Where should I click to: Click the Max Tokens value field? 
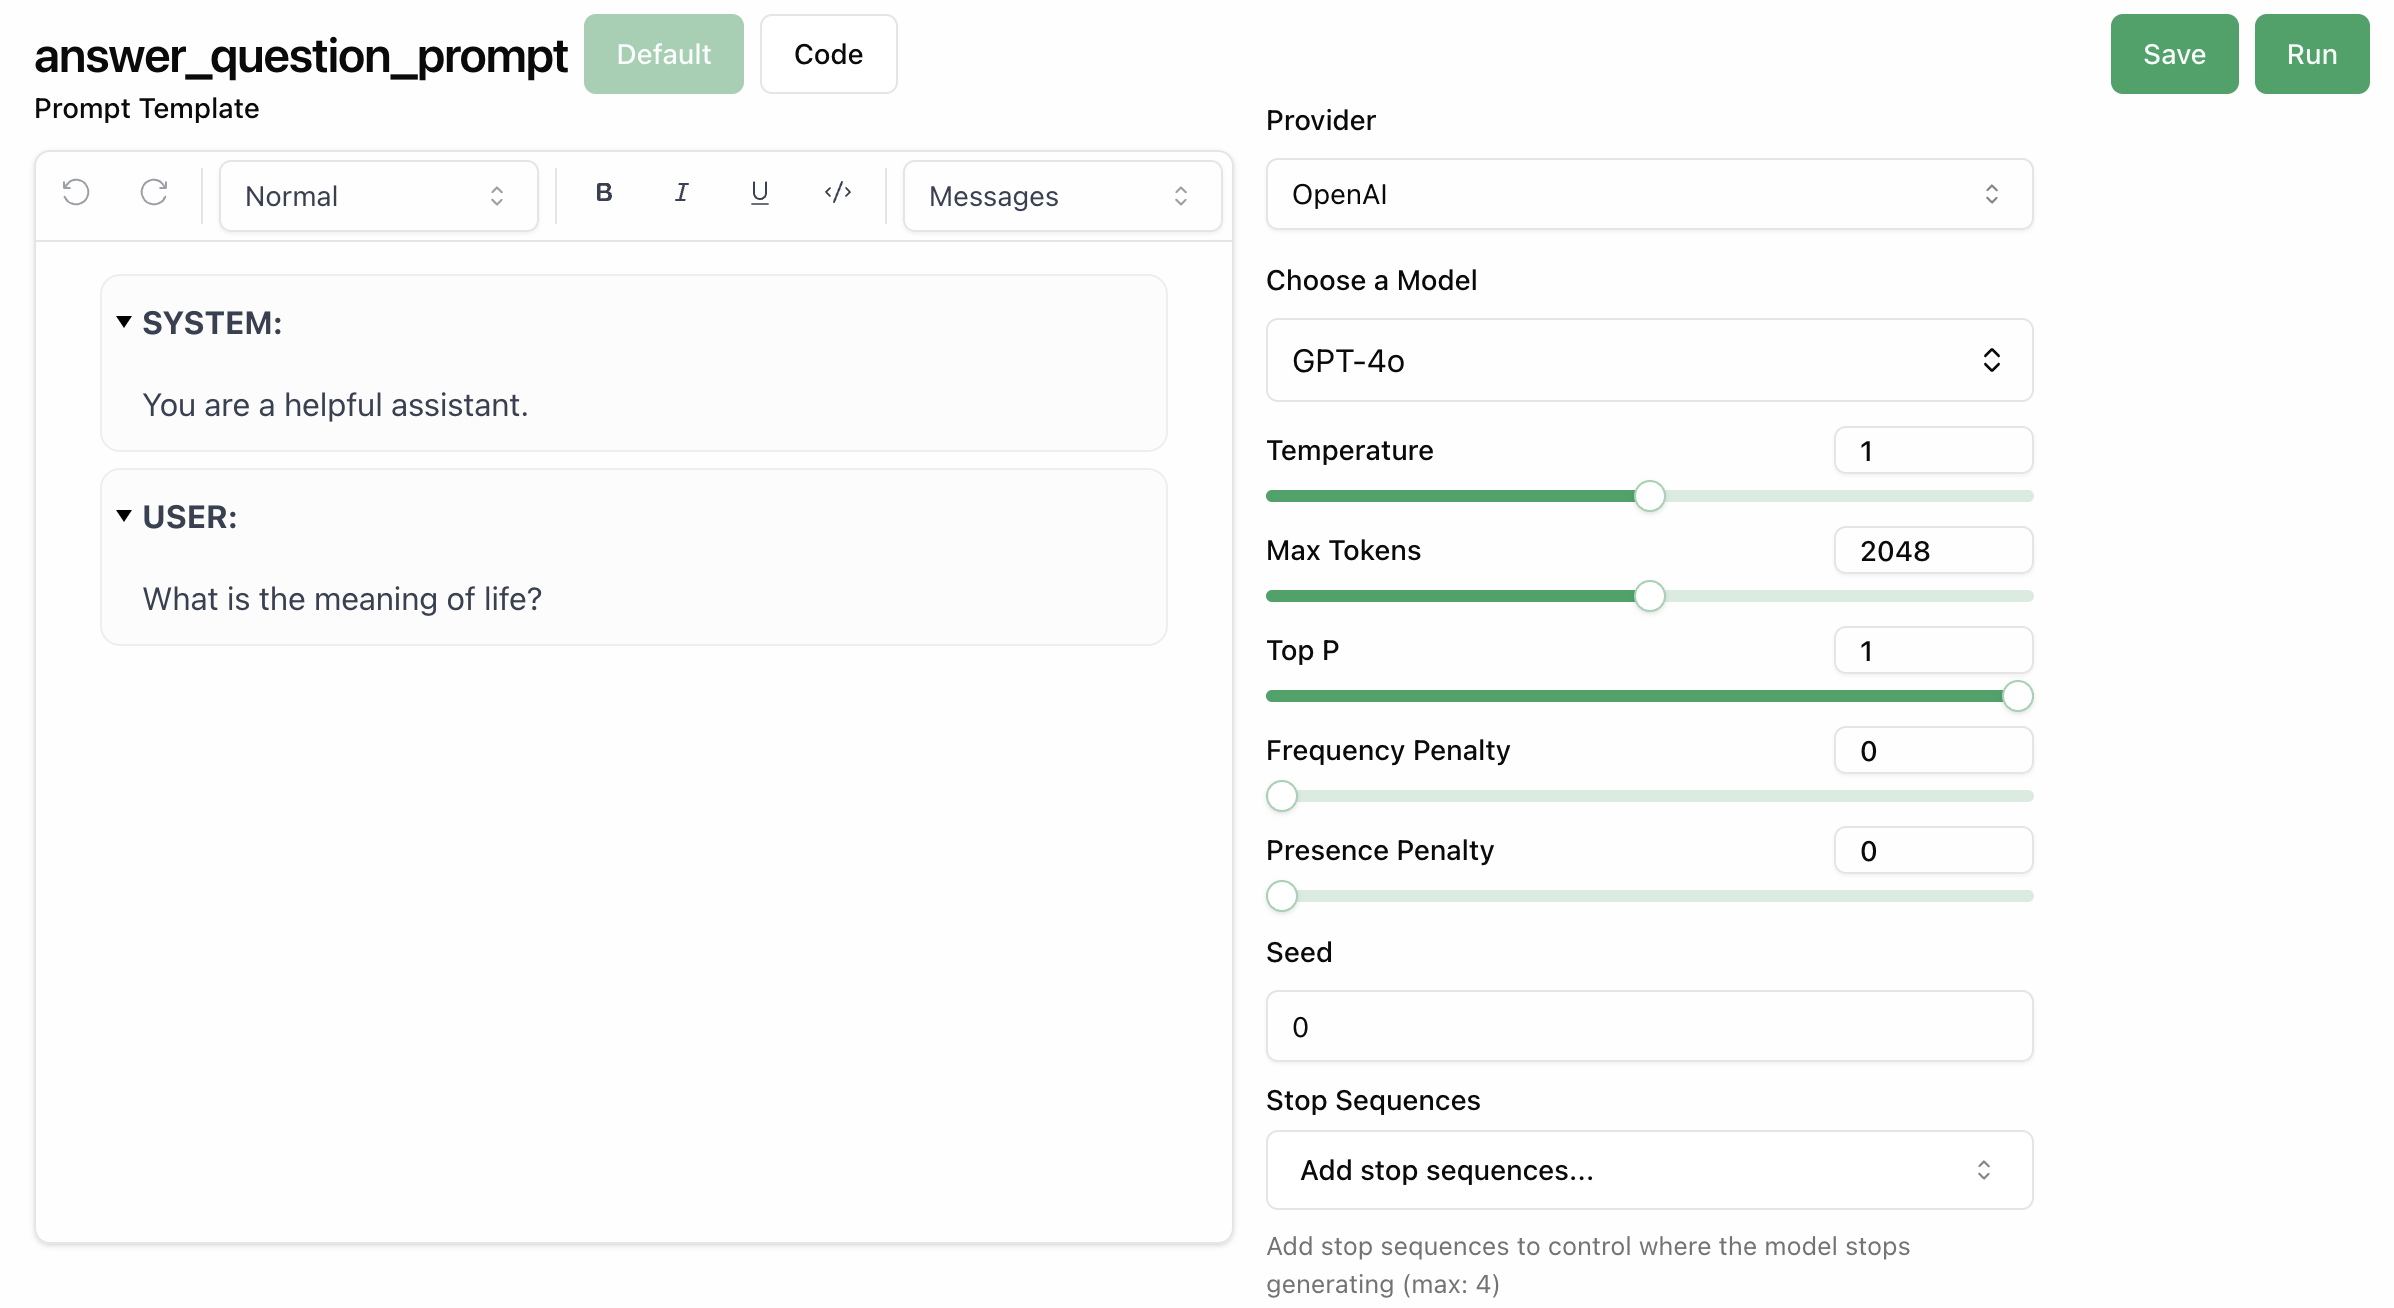point(1934,550)
